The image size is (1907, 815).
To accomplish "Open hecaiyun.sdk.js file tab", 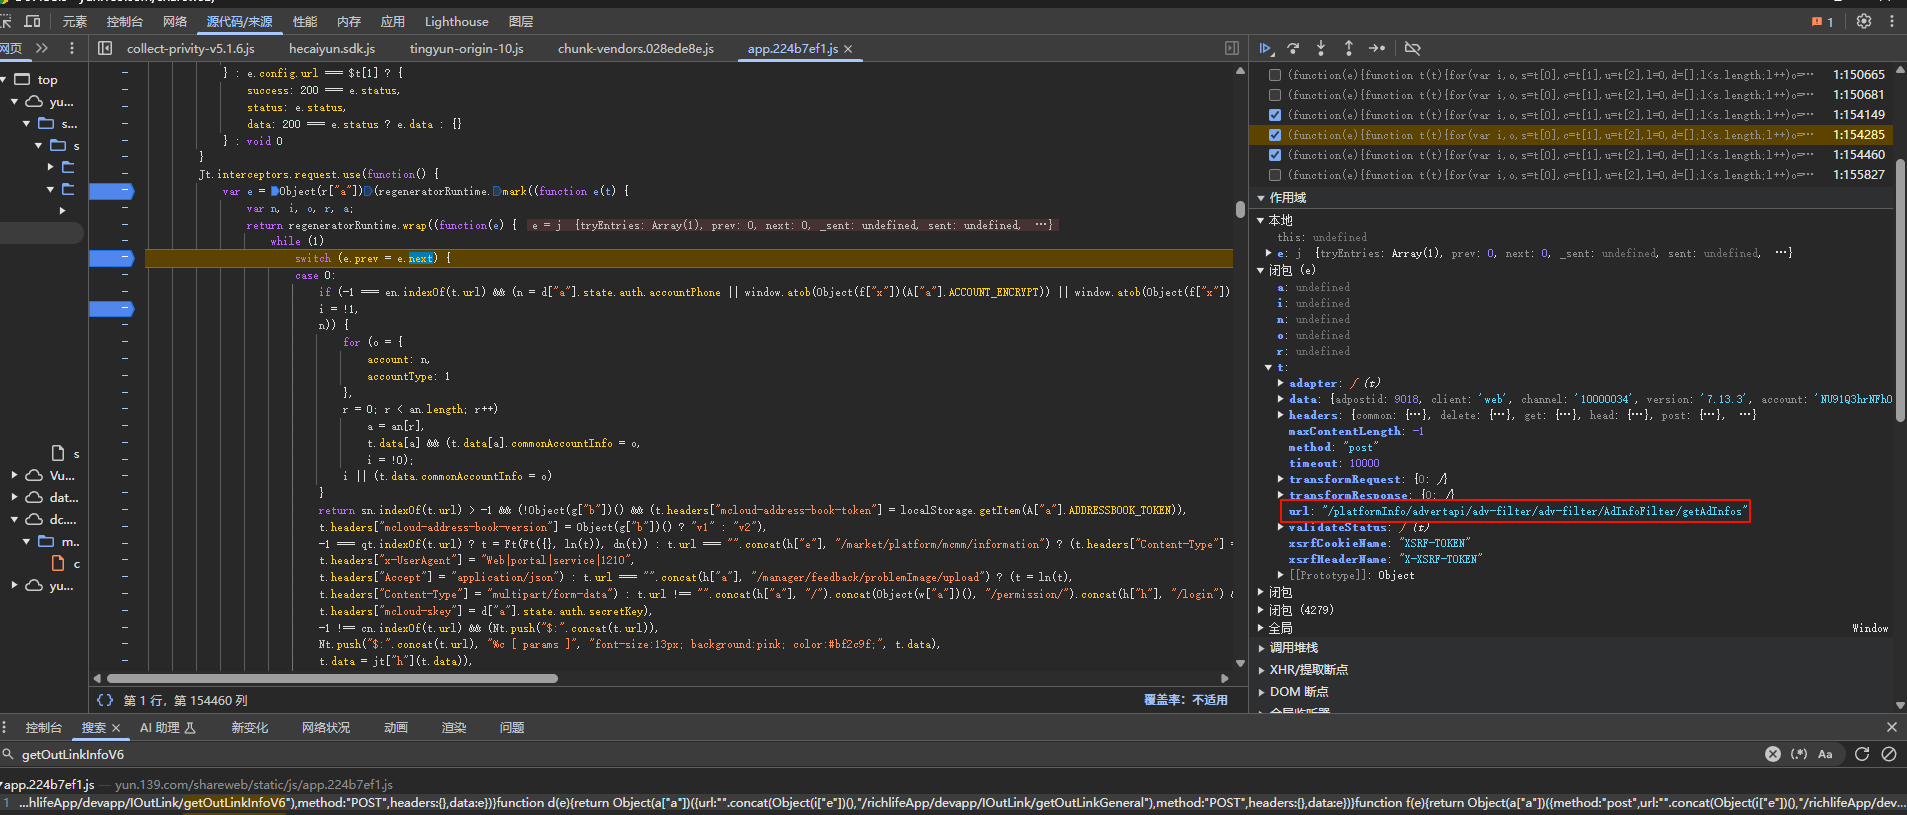I will click(x=332, y=48).
